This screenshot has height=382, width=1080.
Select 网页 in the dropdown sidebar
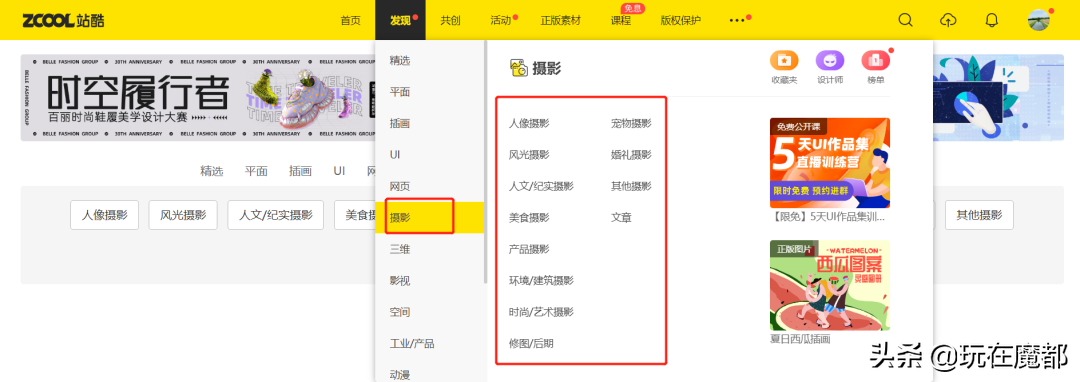399,186
